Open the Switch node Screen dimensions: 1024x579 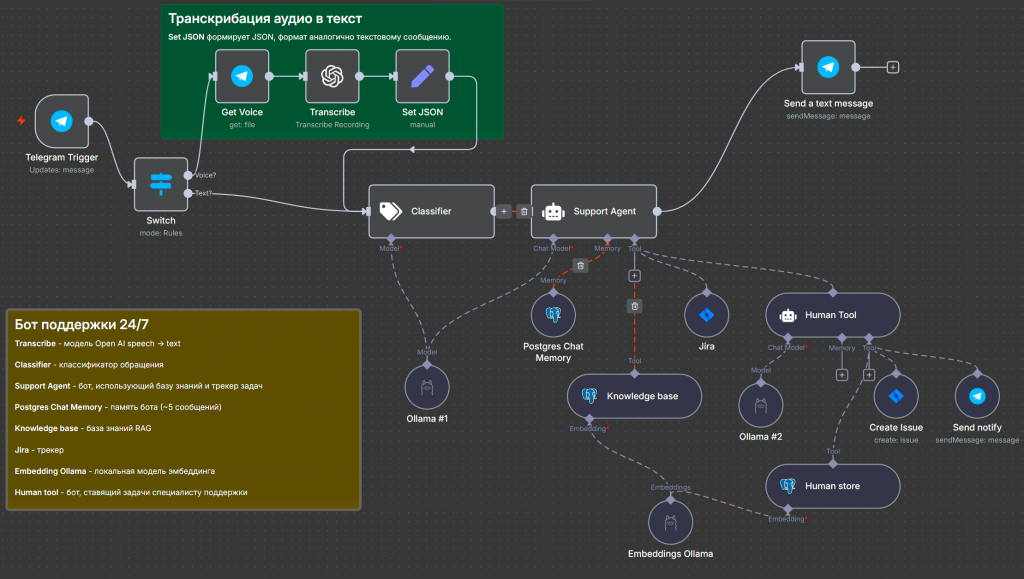(x=161, y=184)
